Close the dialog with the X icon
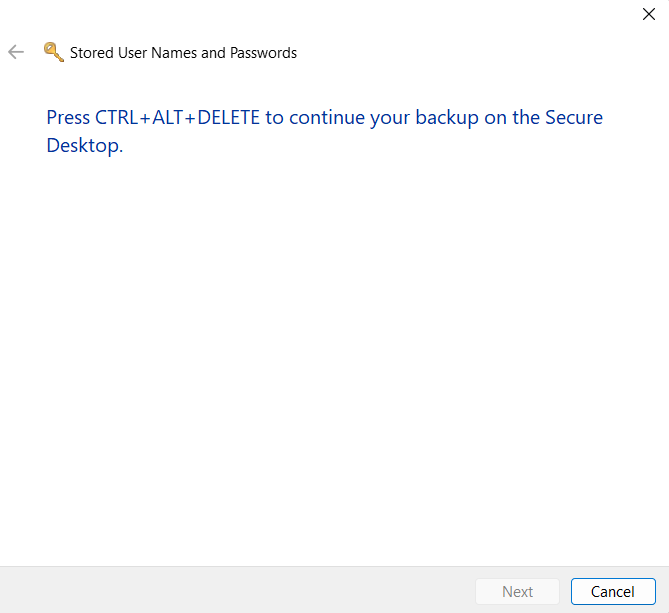 point(649,14)
